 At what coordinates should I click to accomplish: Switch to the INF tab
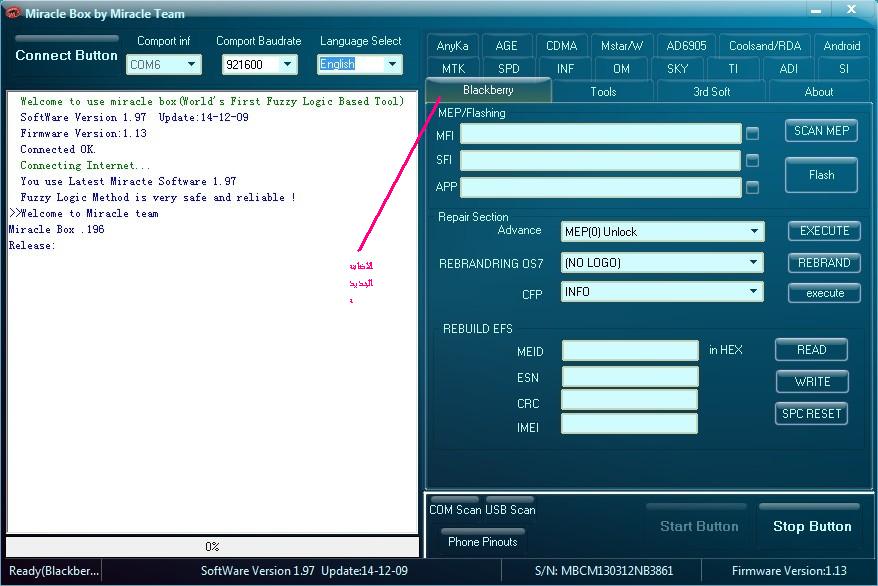pos(565,69)
